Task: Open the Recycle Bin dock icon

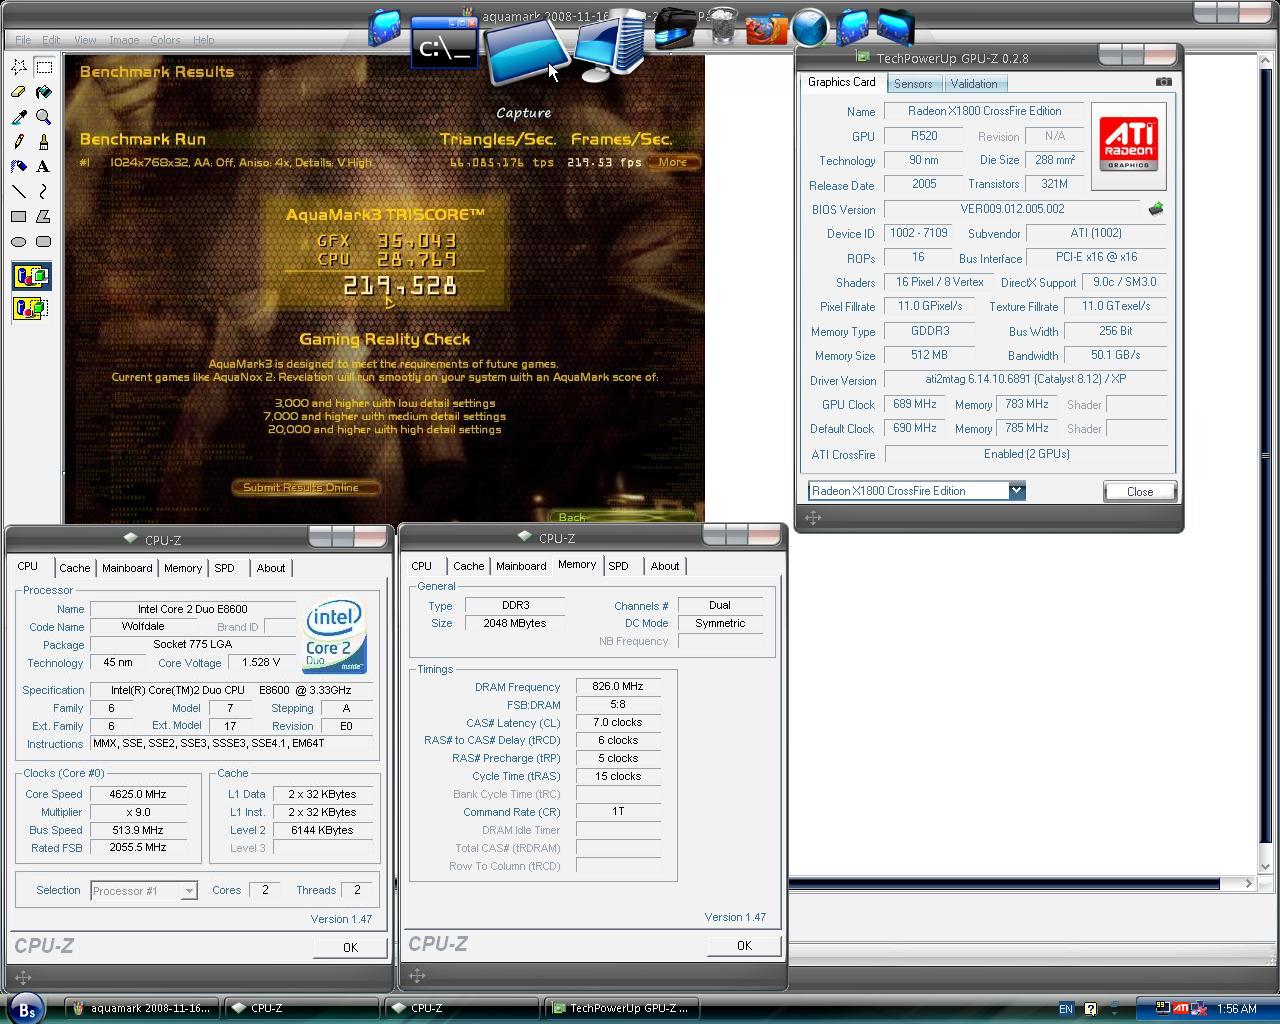Action: coord(724,27)
